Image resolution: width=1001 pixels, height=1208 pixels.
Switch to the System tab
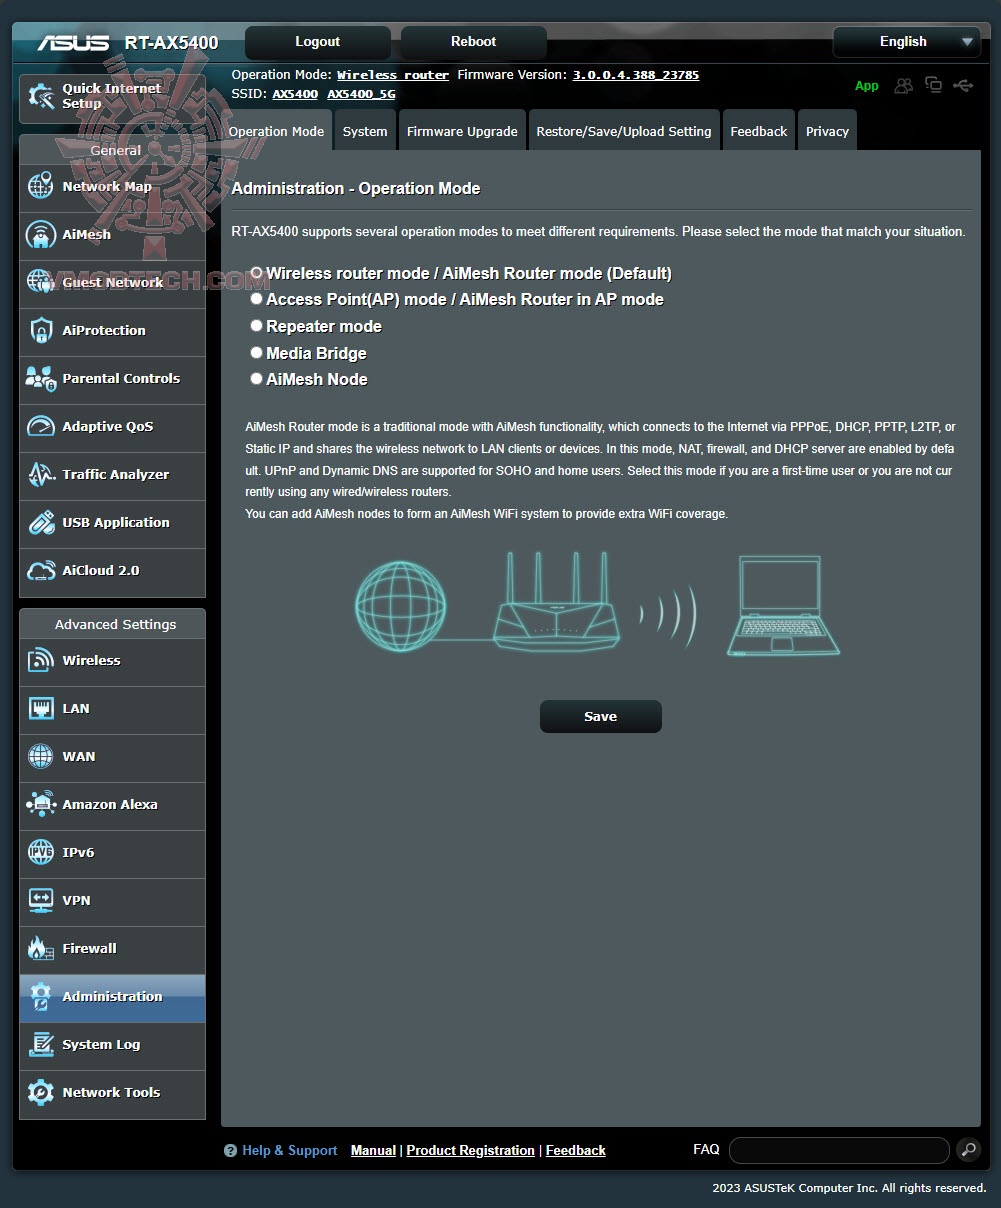[x=365, y=131]
